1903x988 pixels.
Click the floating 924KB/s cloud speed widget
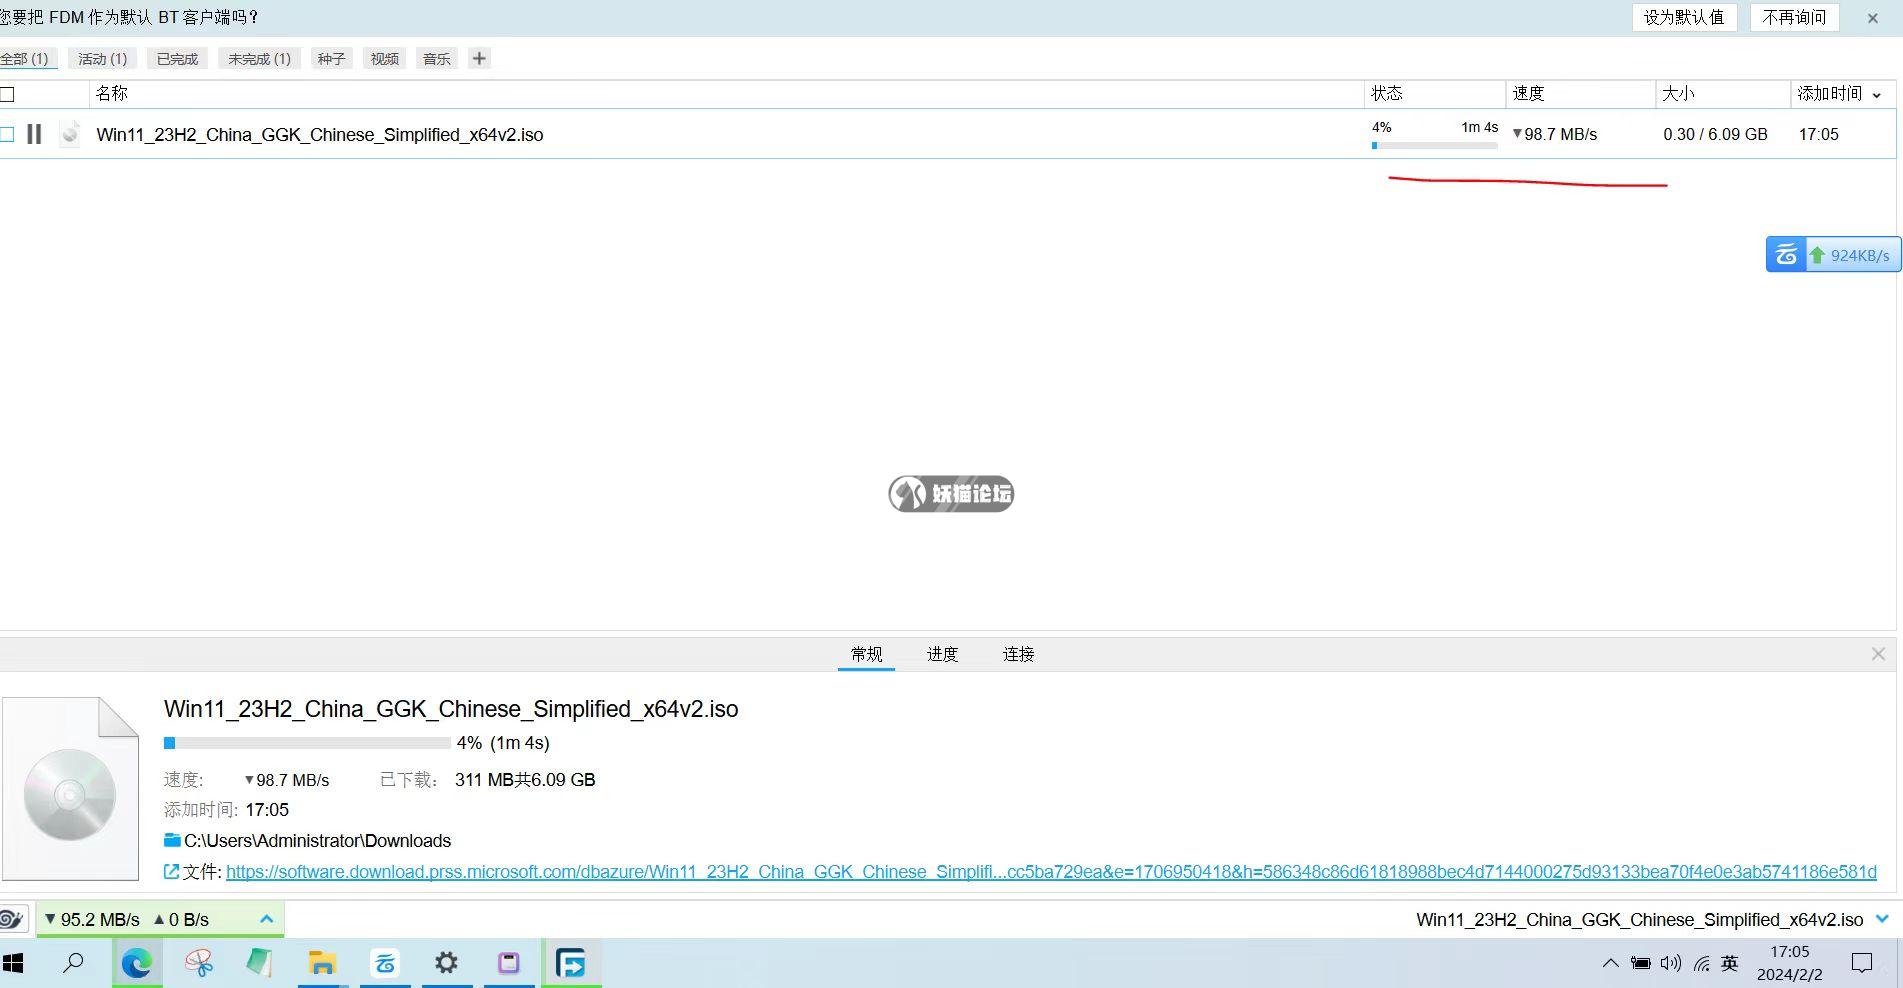point(1833,255)
